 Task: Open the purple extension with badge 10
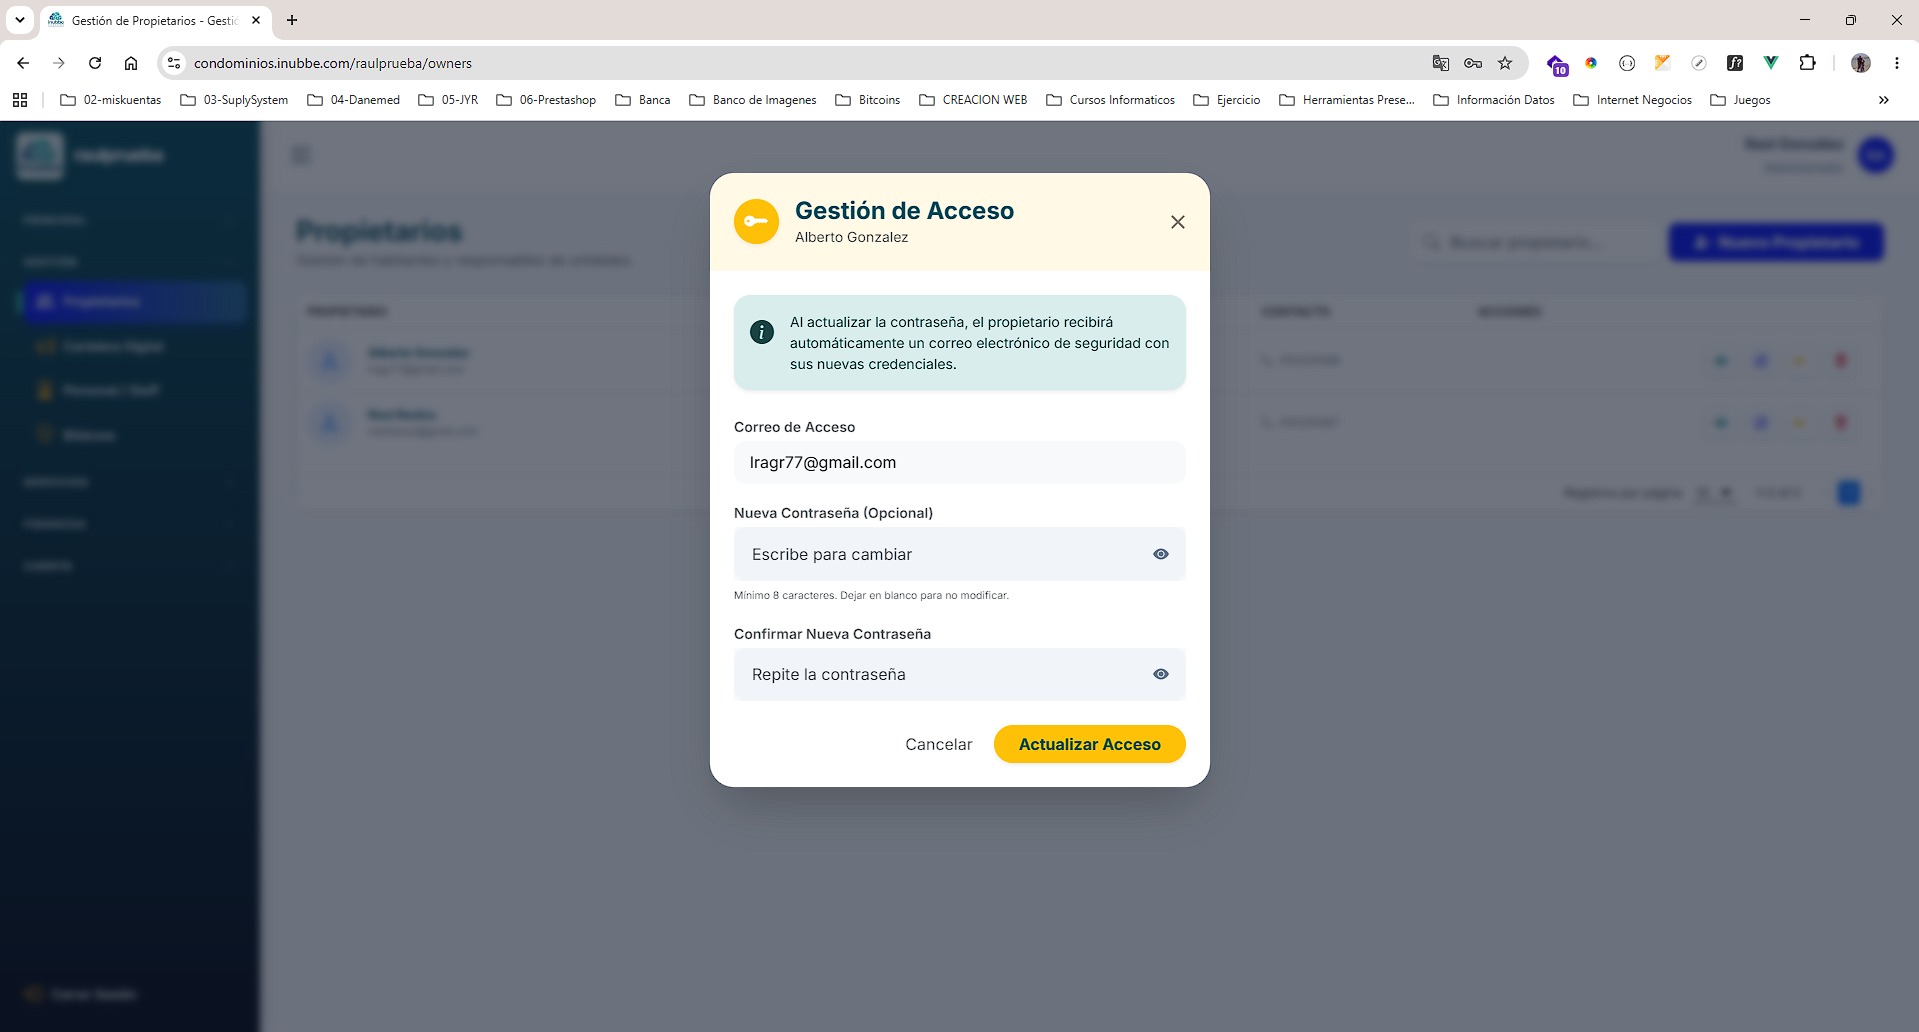tap(1557, 64)
